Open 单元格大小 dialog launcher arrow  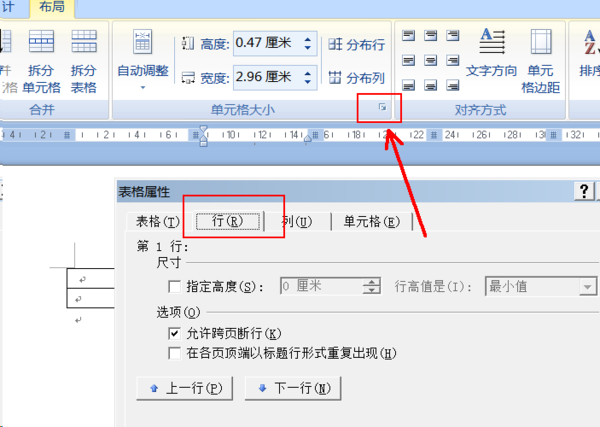(382, 107)
